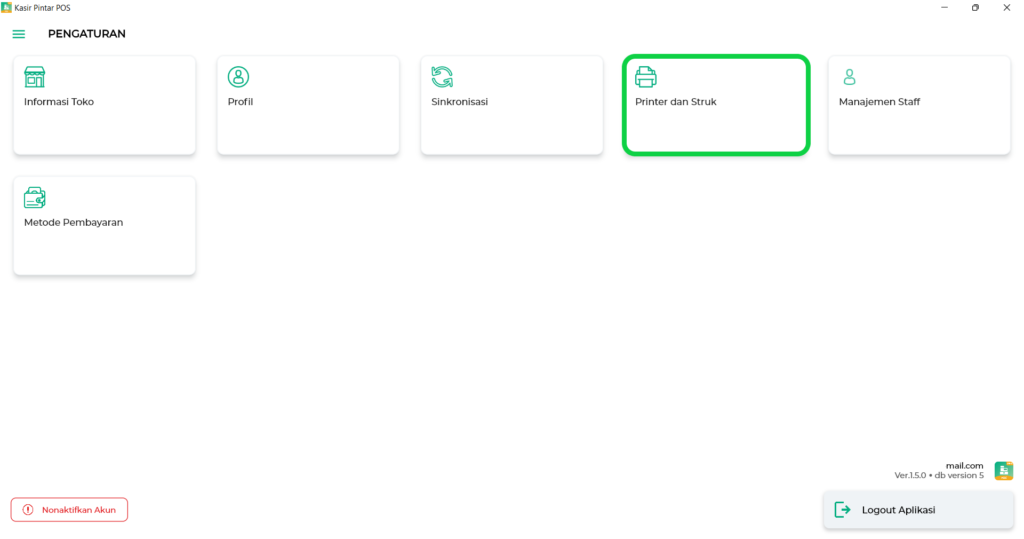
Task: Open the Printer dan Struk label
Action: tap(676, 102)
